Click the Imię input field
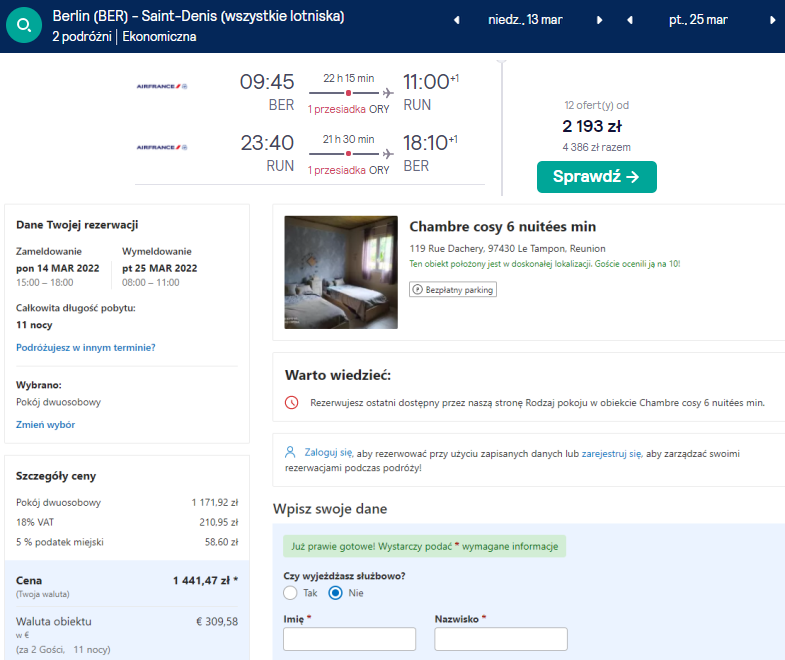 click(x=349, y=639)
